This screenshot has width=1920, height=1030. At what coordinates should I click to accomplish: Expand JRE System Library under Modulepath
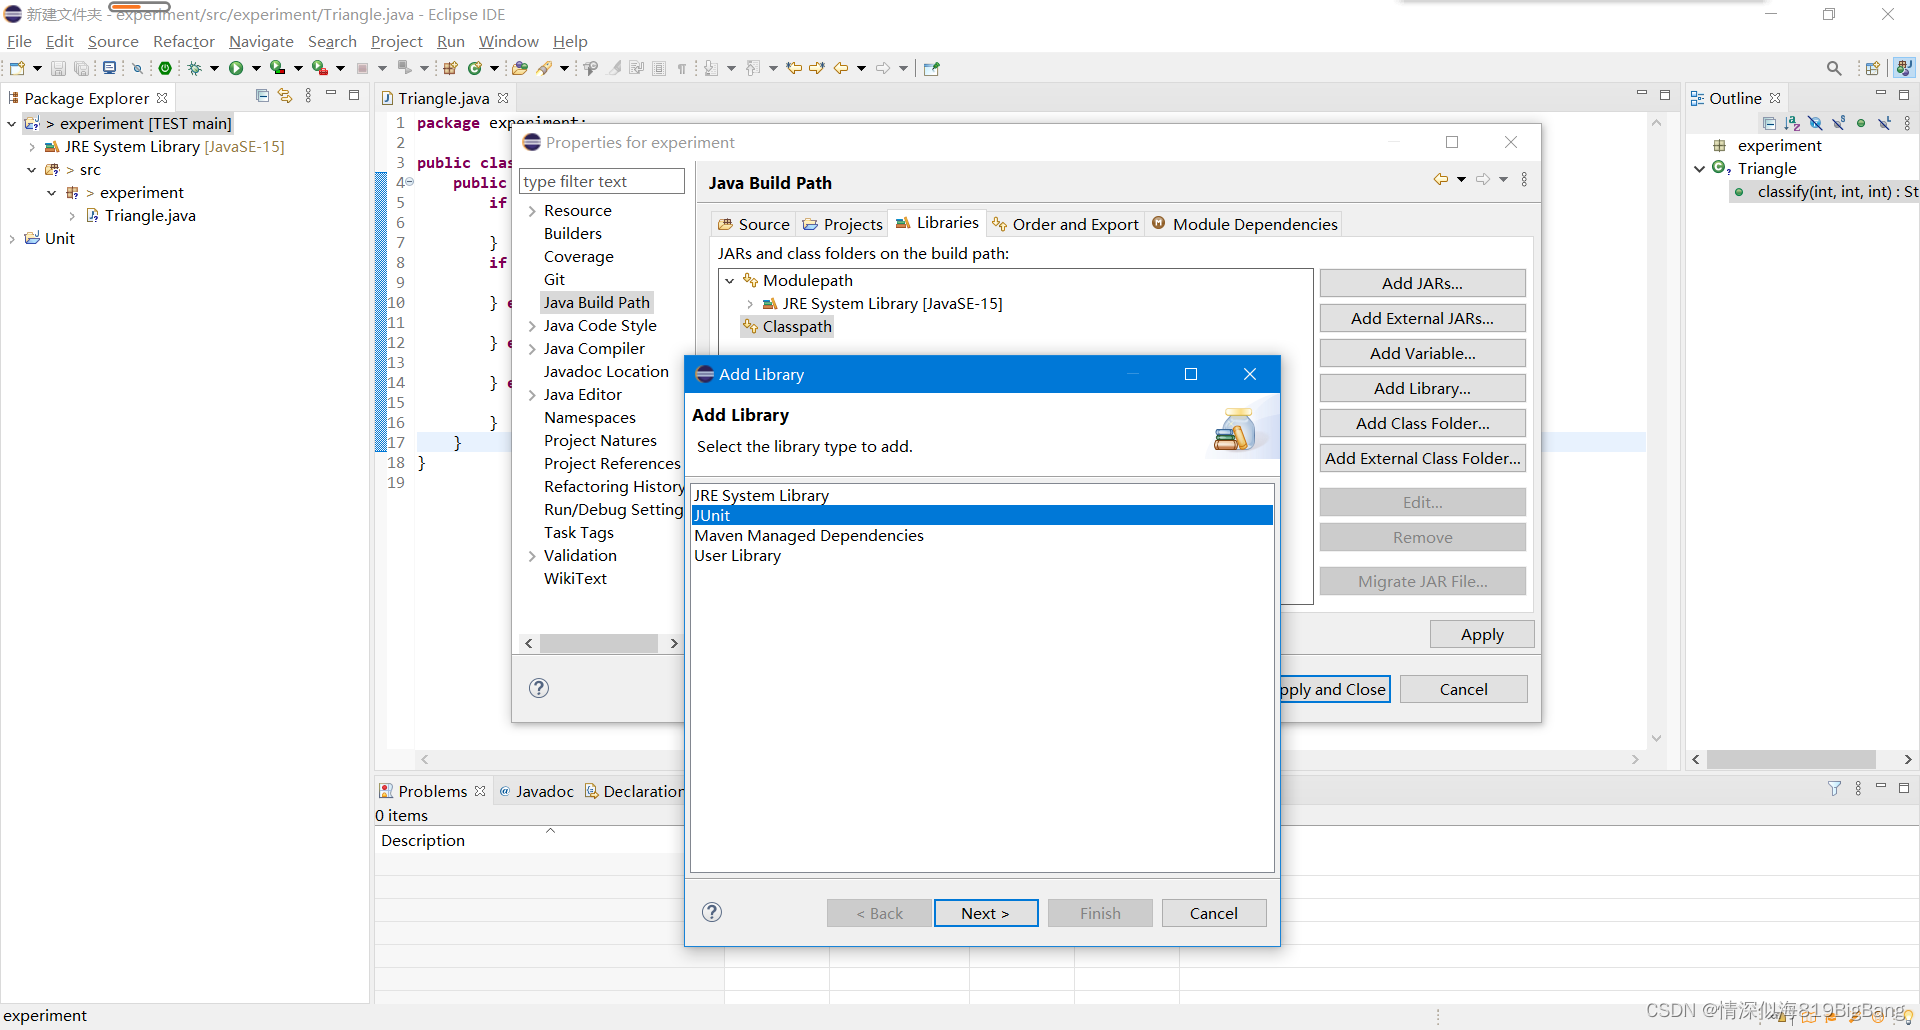click(x=750, y=304)
